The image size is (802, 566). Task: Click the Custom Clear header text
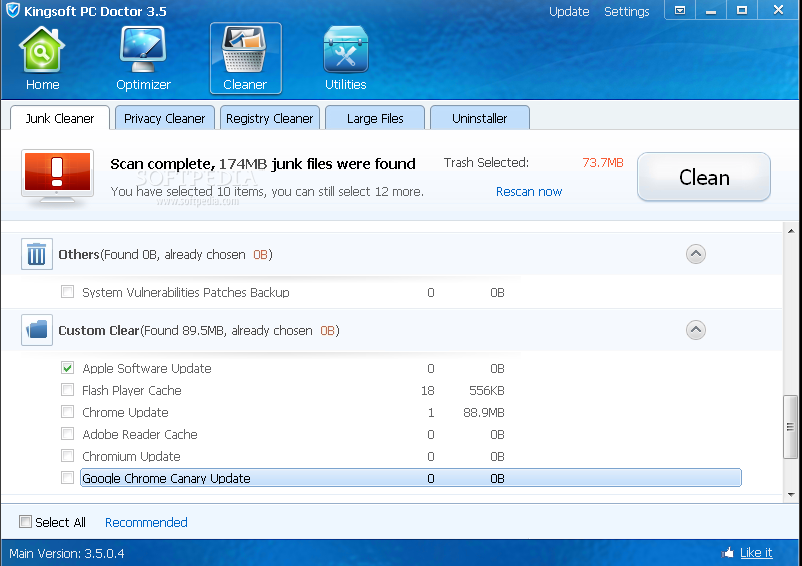coord(199,330)
